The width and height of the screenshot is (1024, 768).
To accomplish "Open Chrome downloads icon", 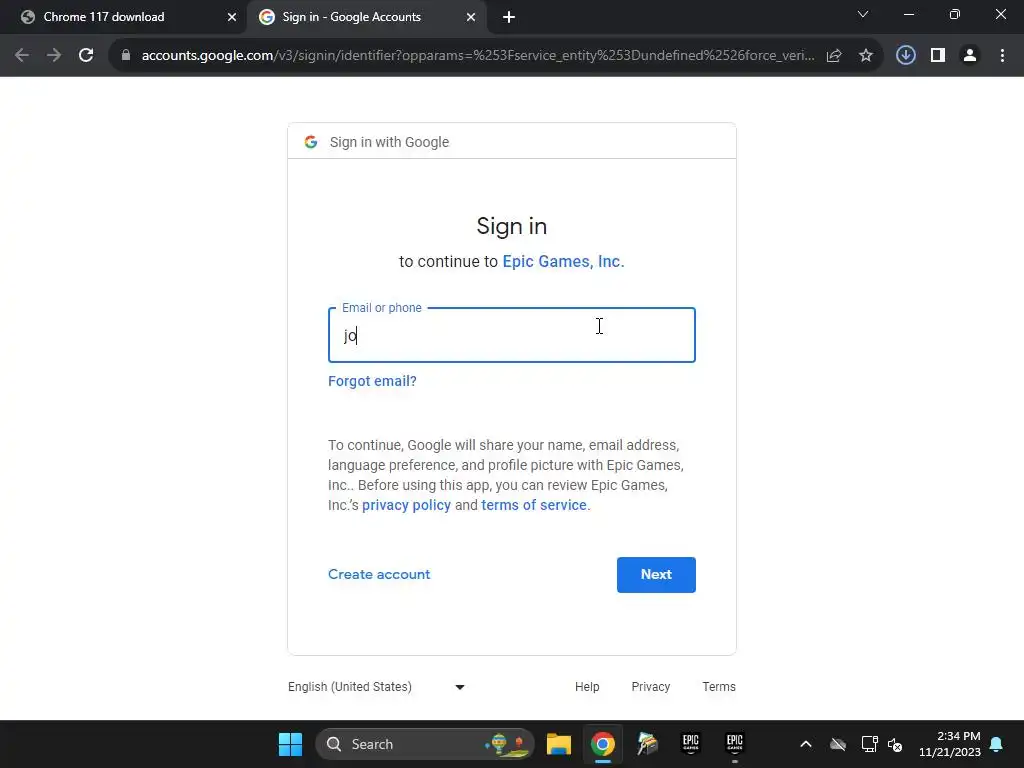I will (x=906, y=56).
